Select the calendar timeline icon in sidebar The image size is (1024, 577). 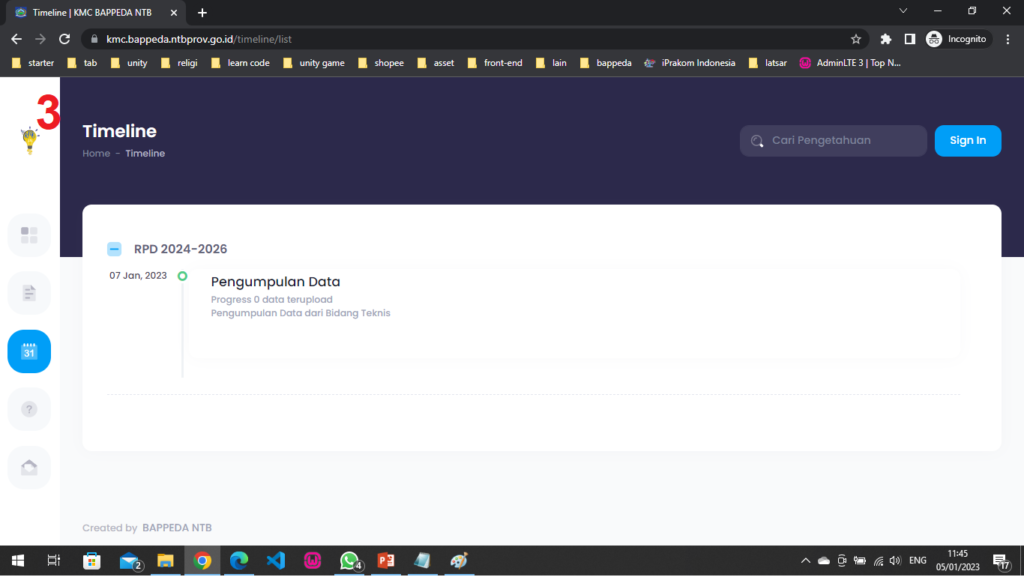(29, 352)
